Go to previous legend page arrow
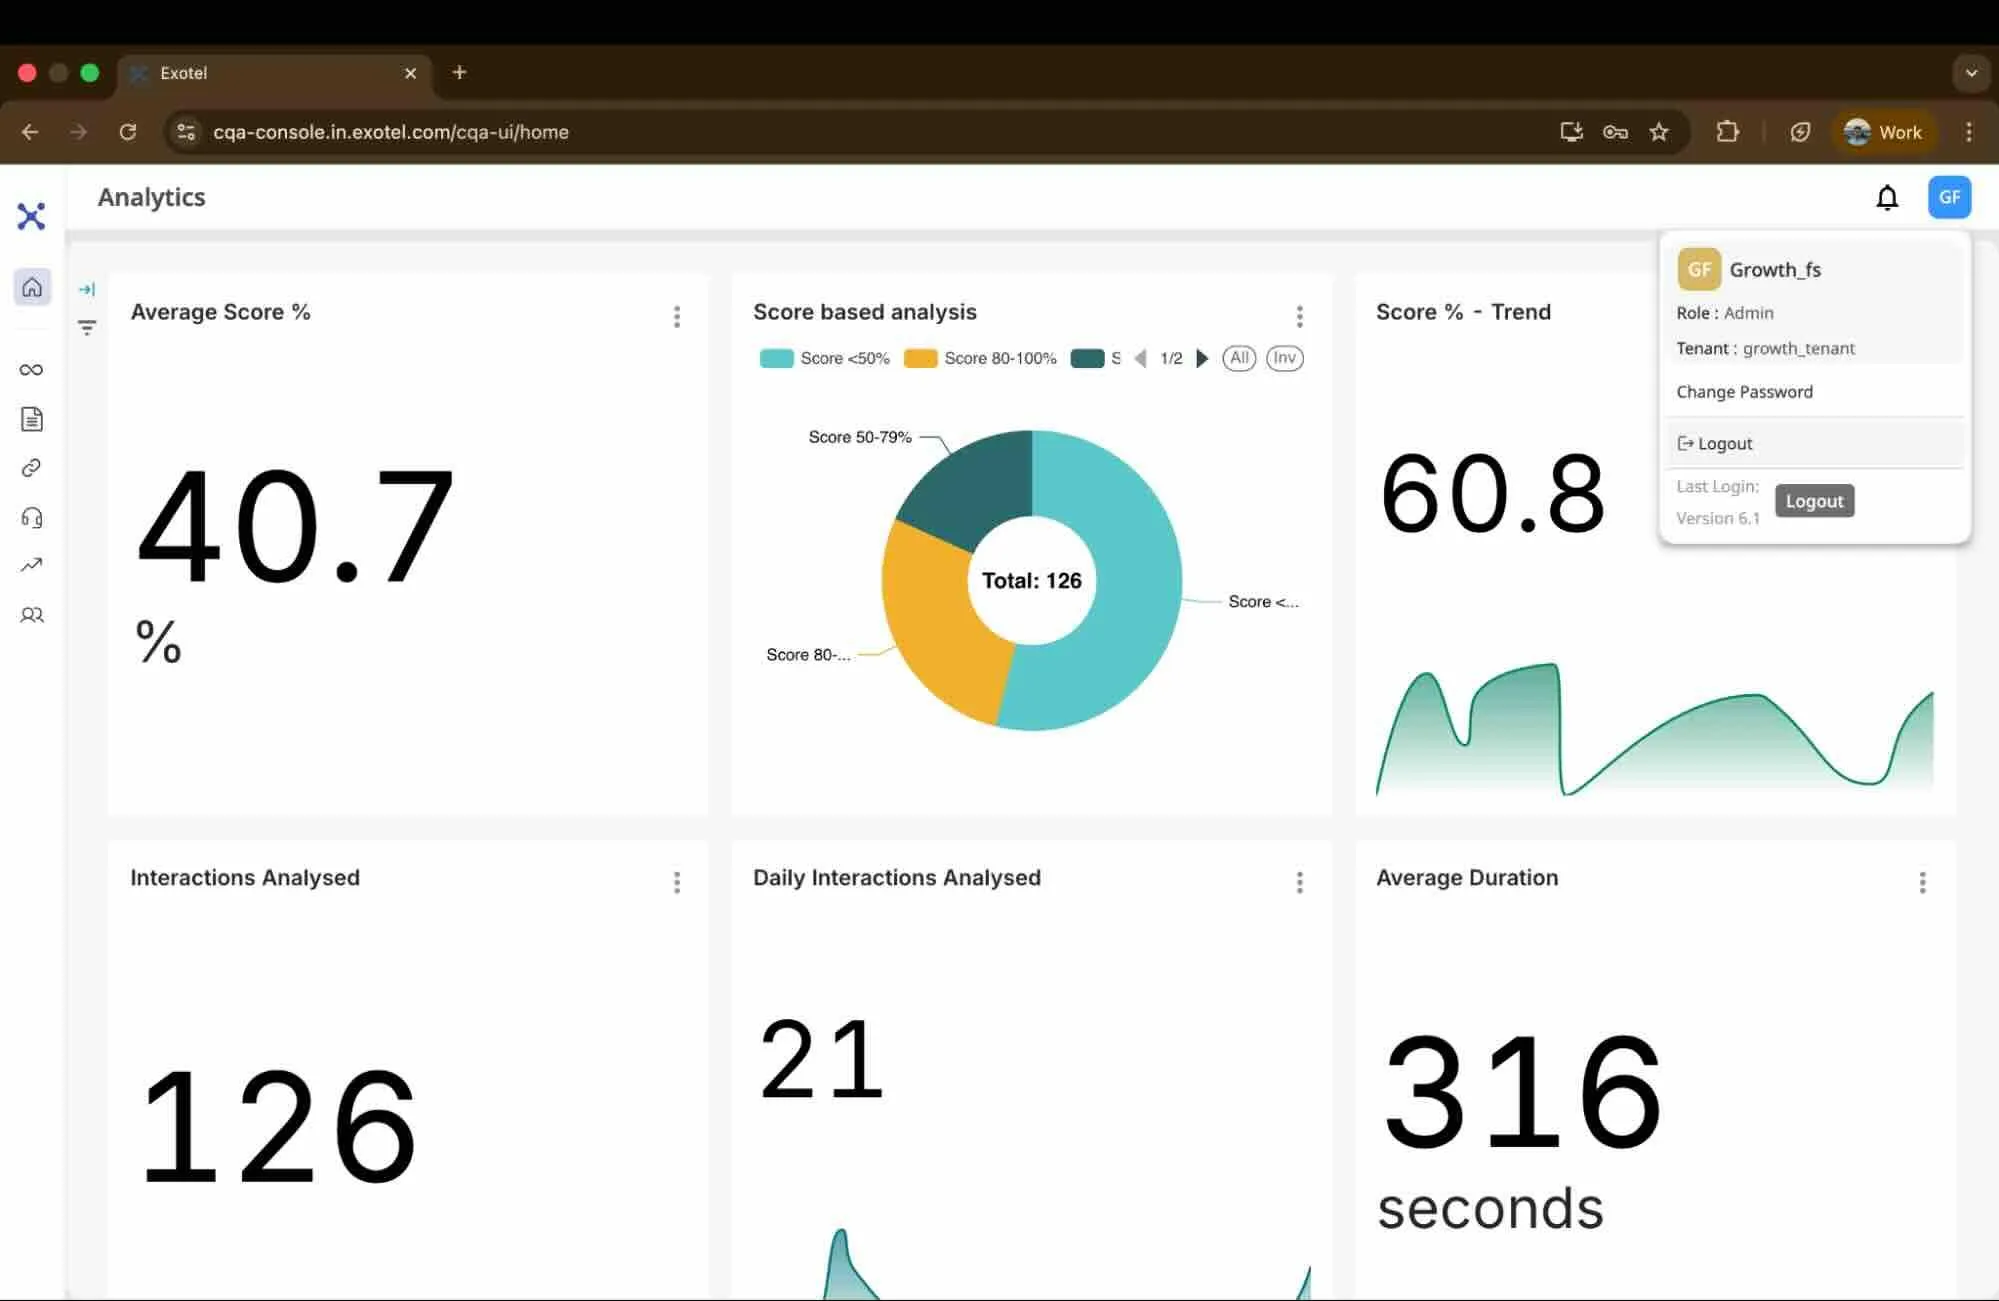Image resolution: width=1999 pixels, height=1301 pixels. (x=1141, y=358)
